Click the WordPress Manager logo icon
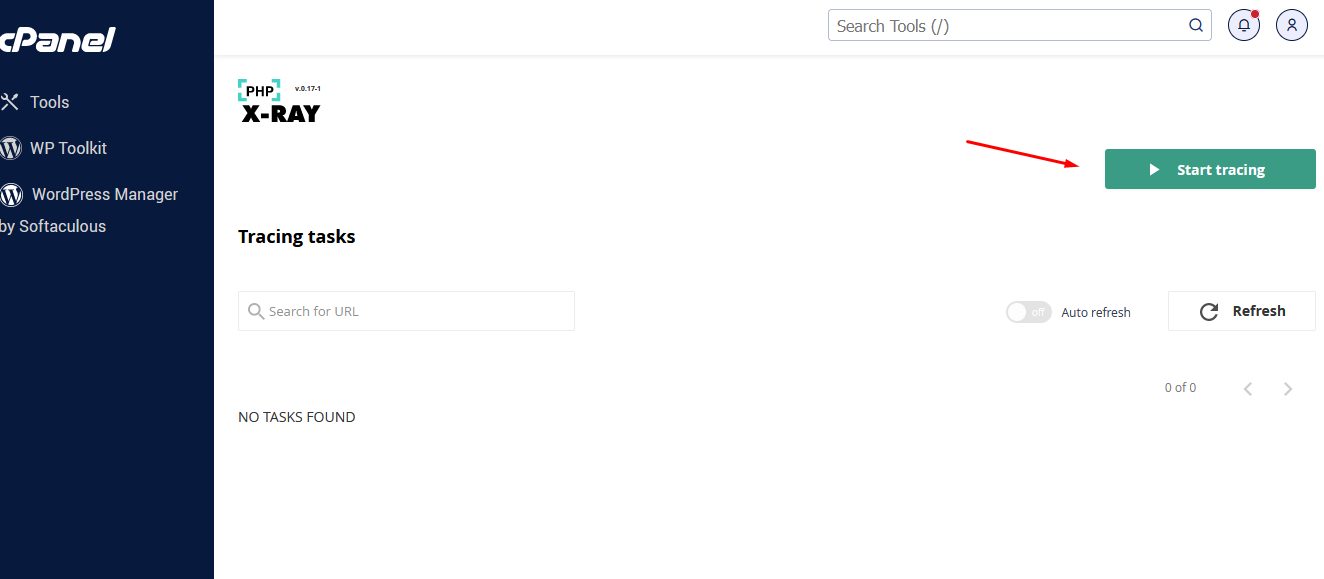This screenshot has height=579, width=1324. [x=11, y=194]
